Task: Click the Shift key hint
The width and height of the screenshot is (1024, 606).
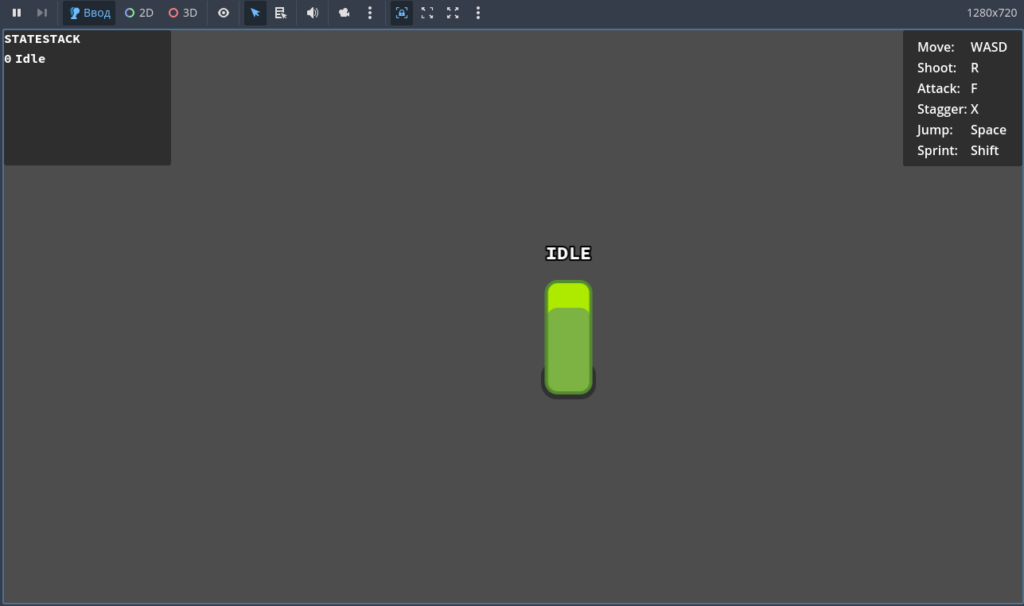Action: tap(984, 150)
